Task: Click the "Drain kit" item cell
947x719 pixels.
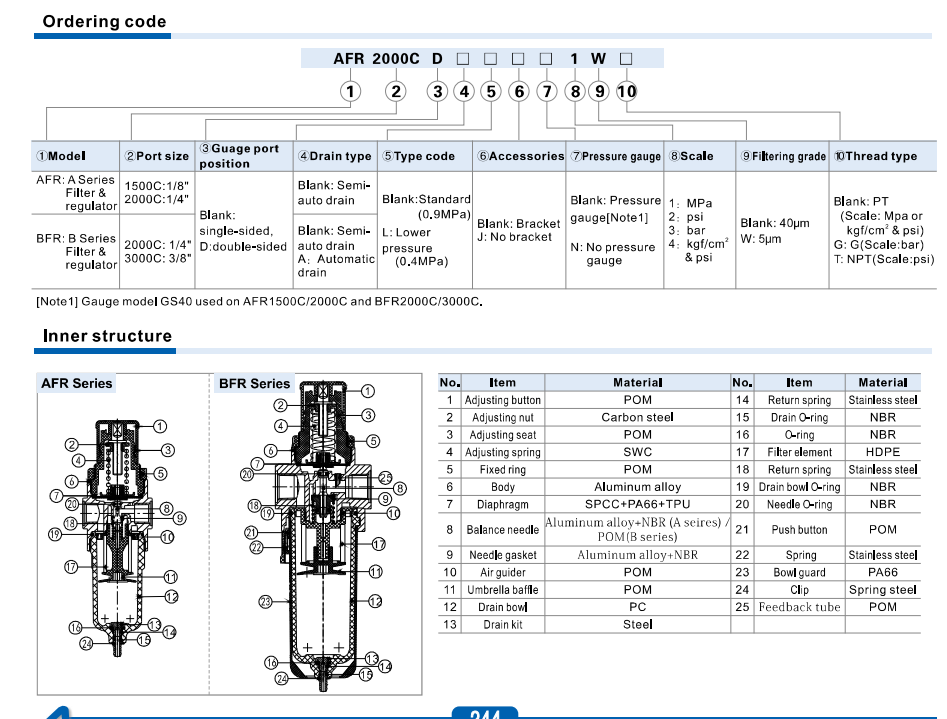Action: coord(502,624)
